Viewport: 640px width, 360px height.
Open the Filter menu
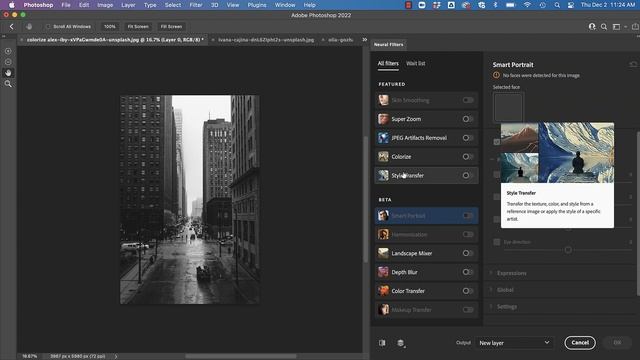tap(196, 5)
